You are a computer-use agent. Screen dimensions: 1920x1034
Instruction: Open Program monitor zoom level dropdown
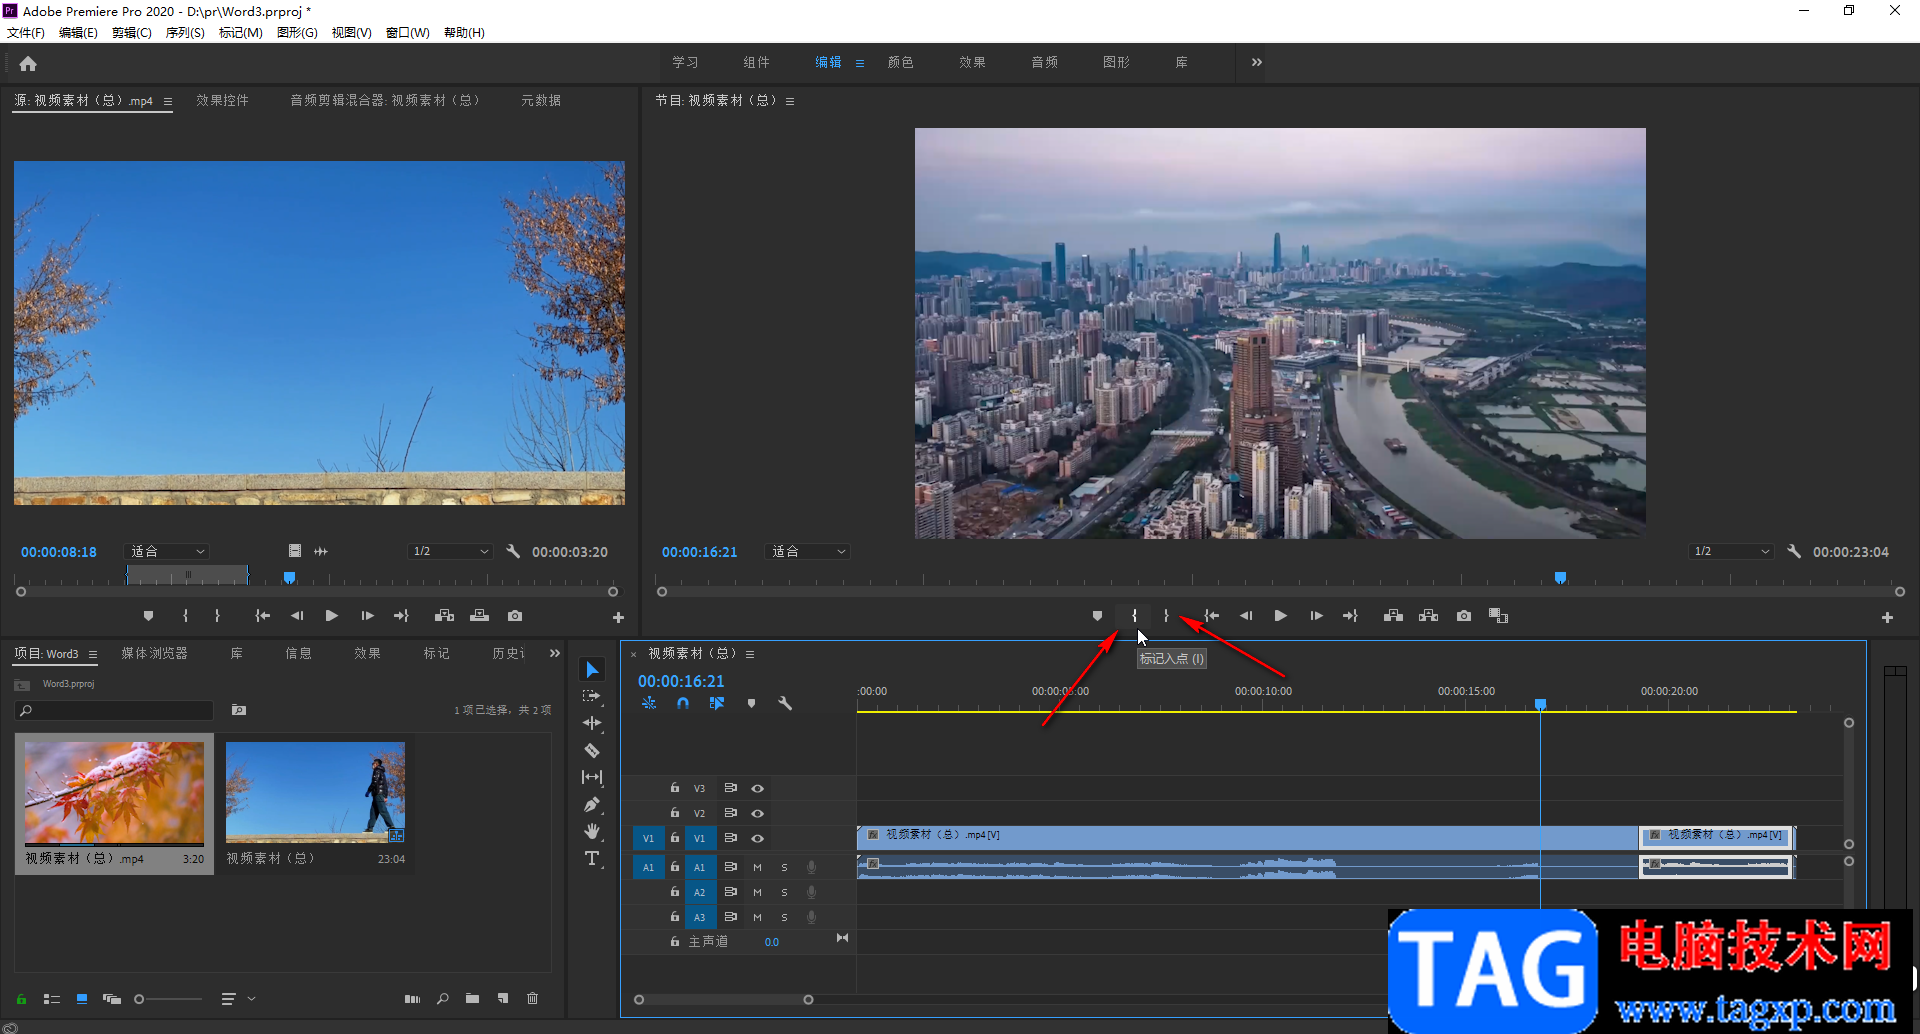pyautogui.click(x=808, y=552)
